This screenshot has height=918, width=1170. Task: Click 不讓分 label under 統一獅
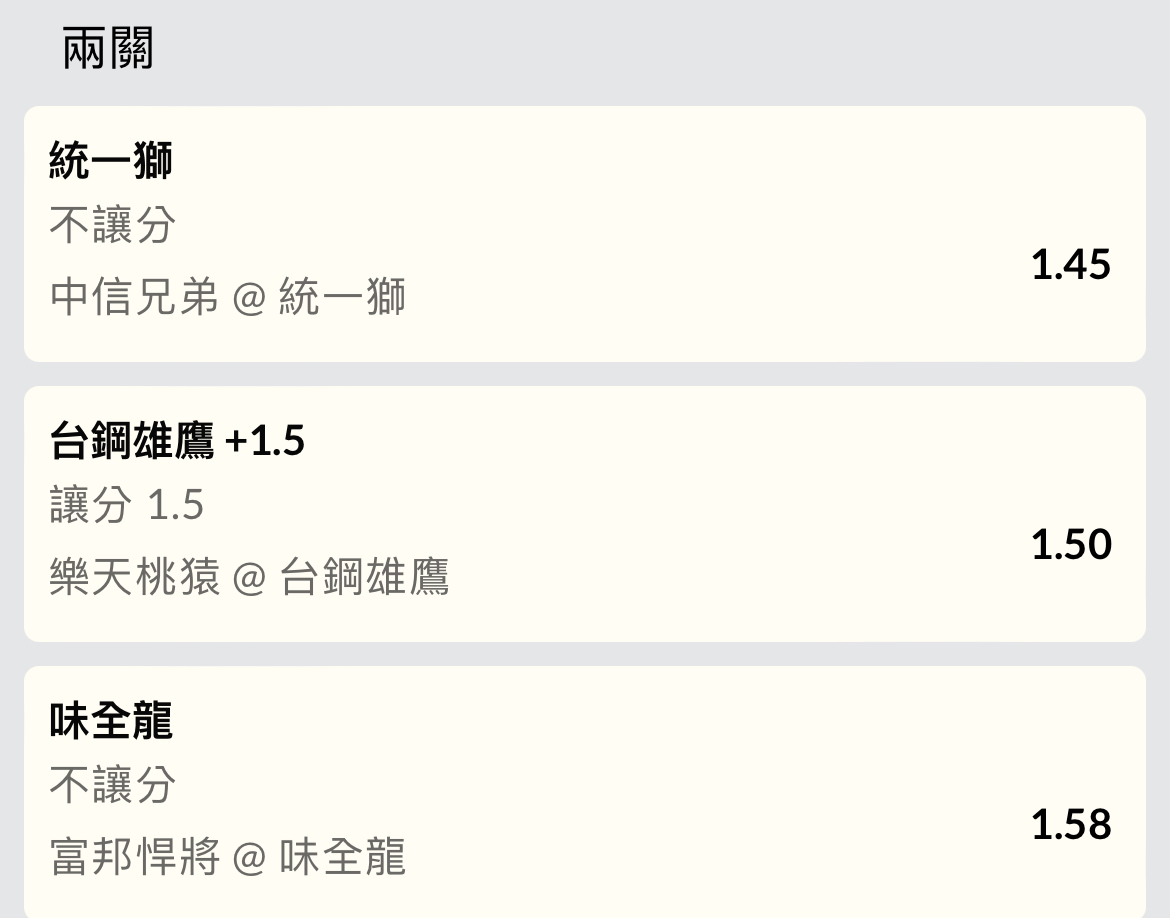(x=112, y=226)
